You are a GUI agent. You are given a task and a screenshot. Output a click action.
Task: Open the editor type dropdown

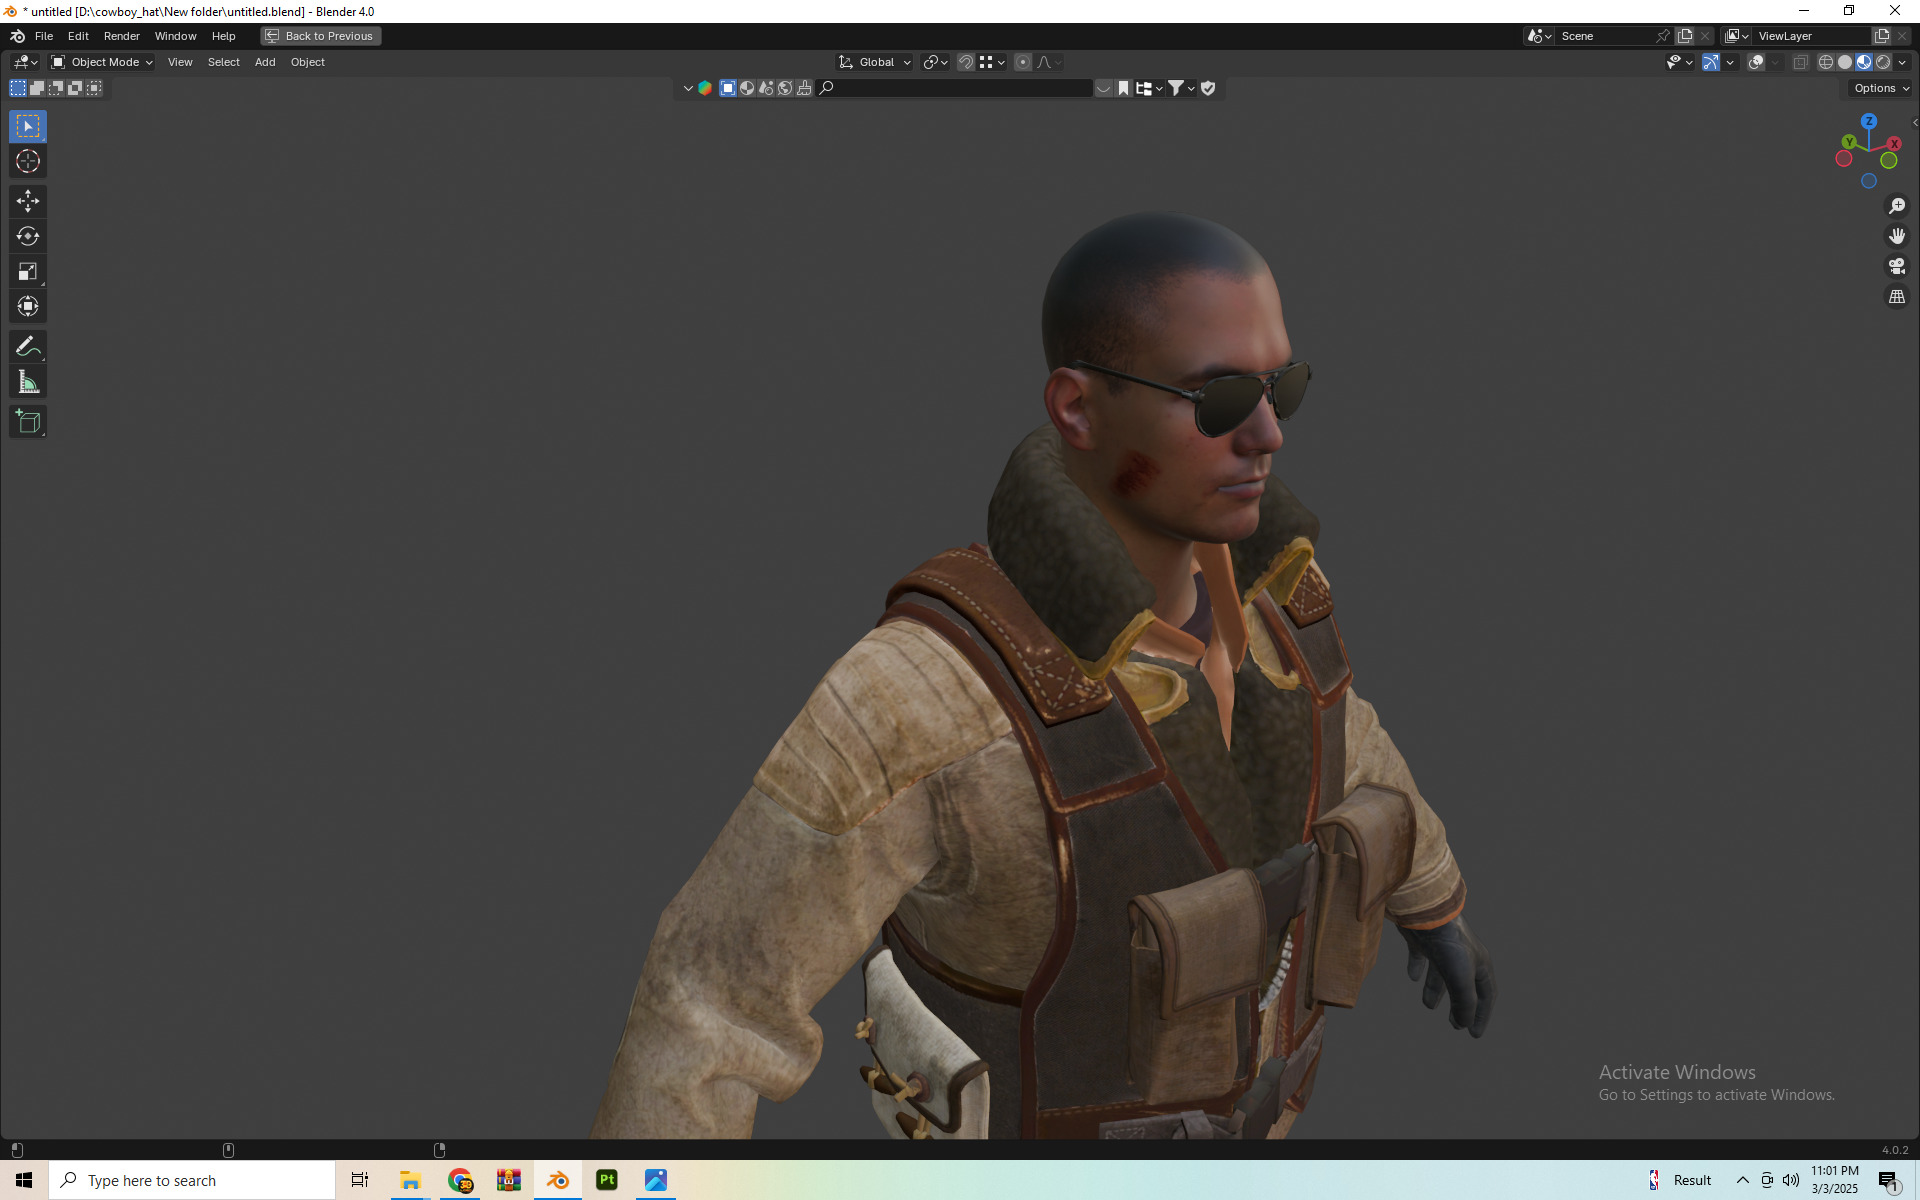point(25,62)
